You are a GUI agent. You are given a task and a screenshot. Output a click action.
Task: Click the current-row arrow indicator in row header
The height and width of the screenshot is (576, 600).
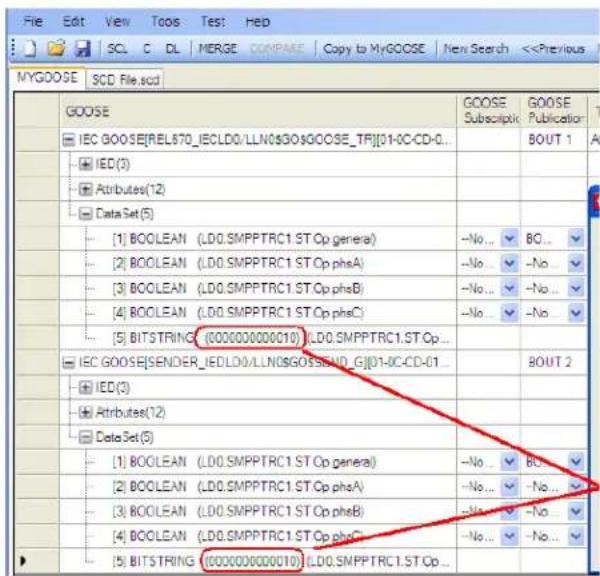pyautogui.click(x=23, y=561)
